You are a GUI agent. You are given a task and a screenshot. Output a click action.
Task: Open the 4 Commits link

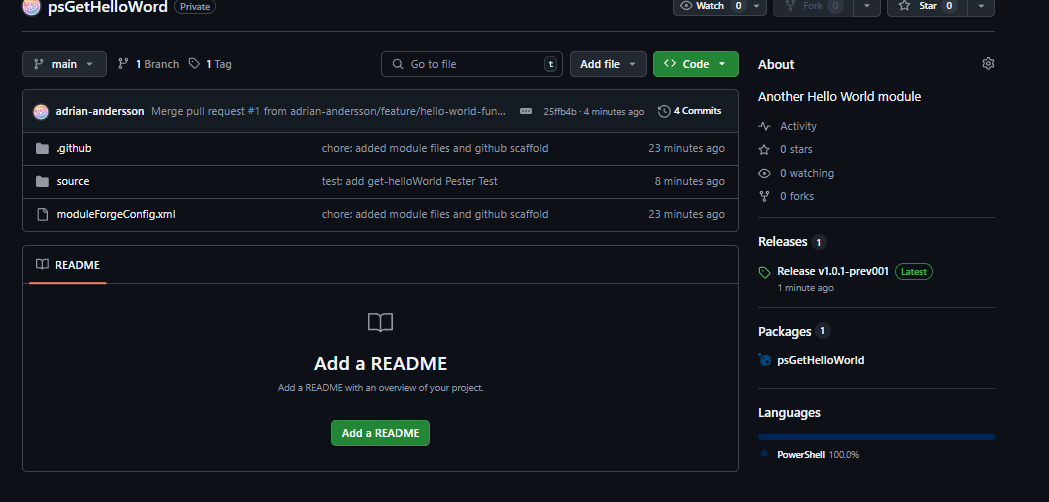pos(690,111)
